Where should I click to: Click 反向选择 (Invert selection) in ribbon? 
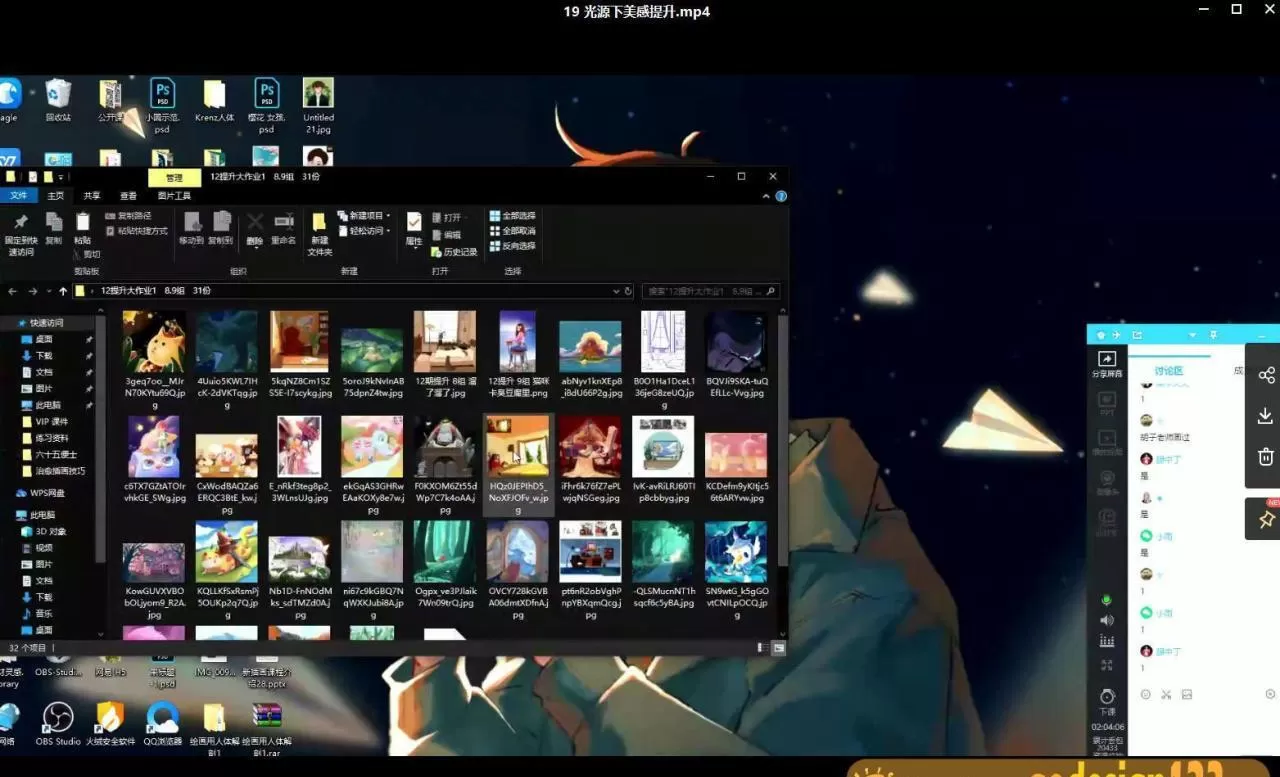pos(513,246)
